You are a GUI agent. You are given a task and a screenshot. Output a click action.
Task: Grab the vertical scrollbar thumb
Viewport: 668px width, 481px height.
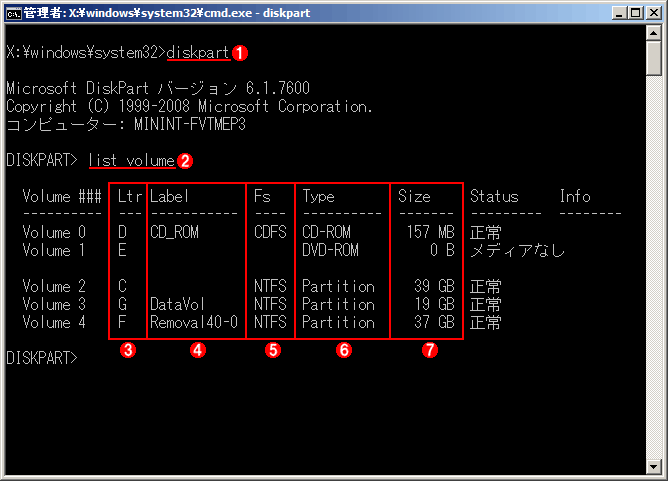click(x=654, y=59)
